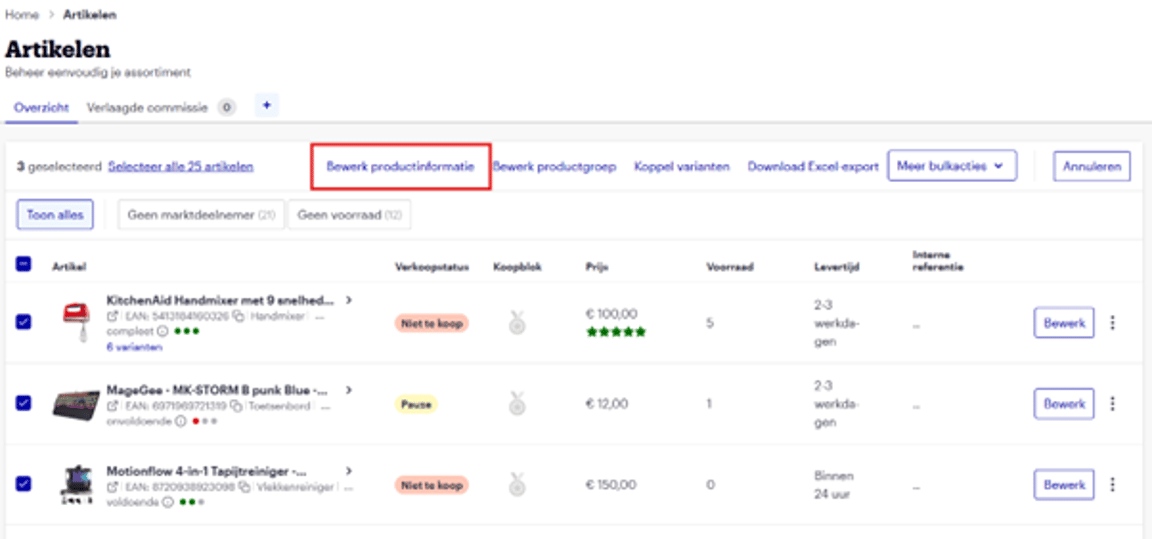View the KitchenAid five-star price rating
The image size is (1152, 539).
[x=615, y=332]
